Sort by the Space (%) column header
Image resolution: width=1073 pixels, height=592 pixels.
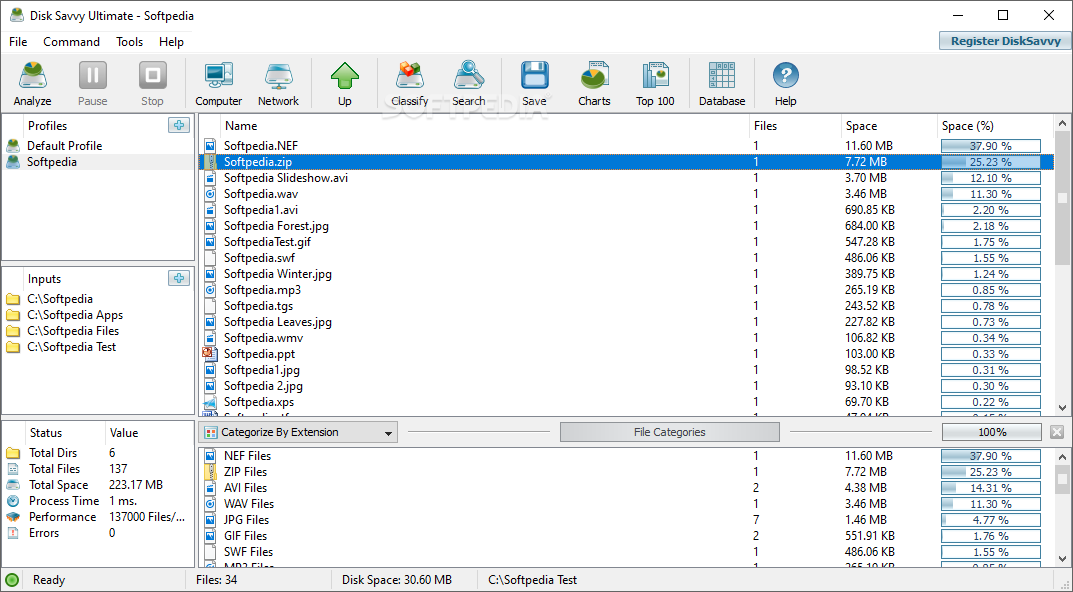coord(995,125)
